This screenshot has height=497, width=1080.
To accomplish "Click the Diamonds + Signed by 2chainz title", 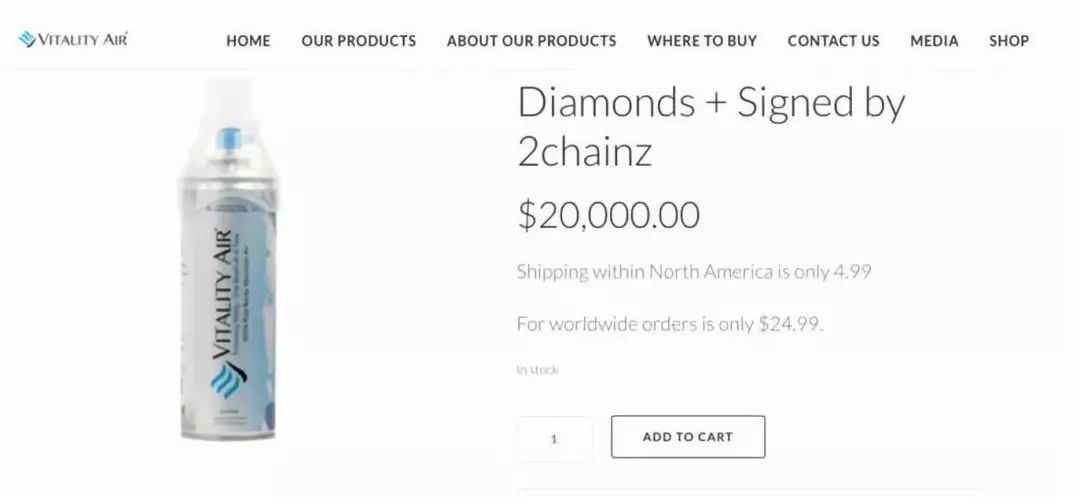I will click(710, 126).
